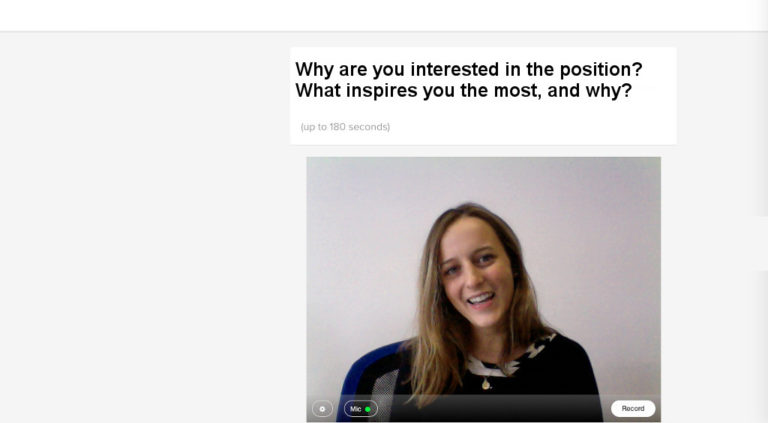
Task: Click the "(up to 180 seconds)" time limit note
Action: (x=345, y=127)
